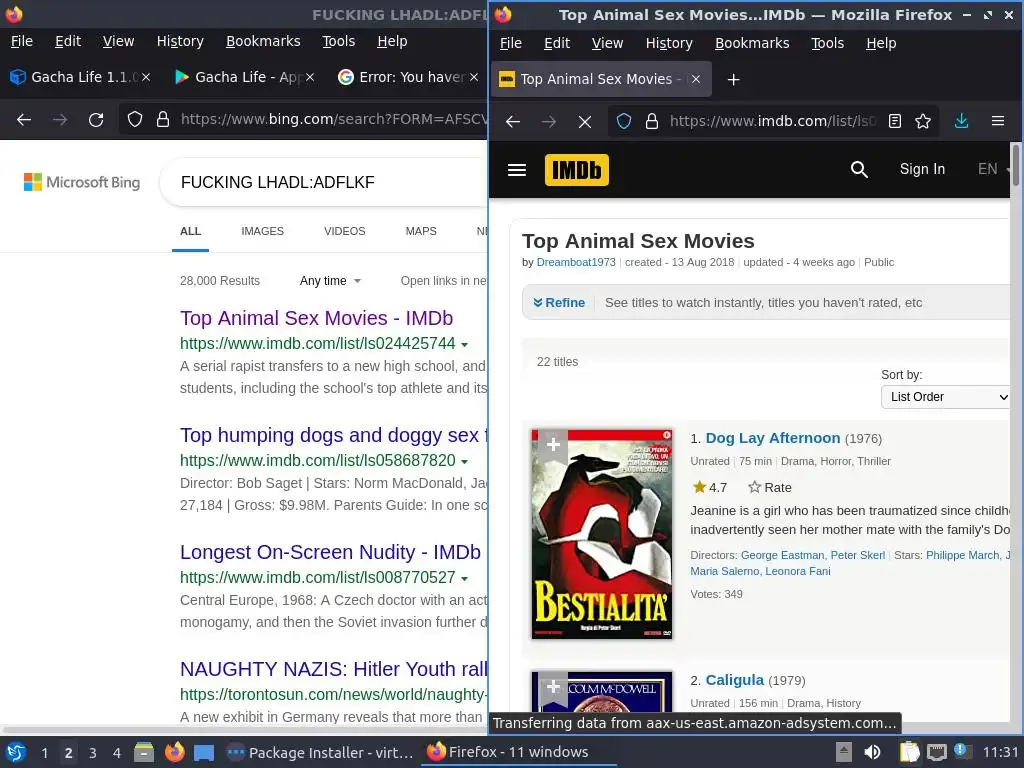Close the Top Animal Sex Movies tab
Screen dimensions: 1024x768
click(x=696, y=79)
